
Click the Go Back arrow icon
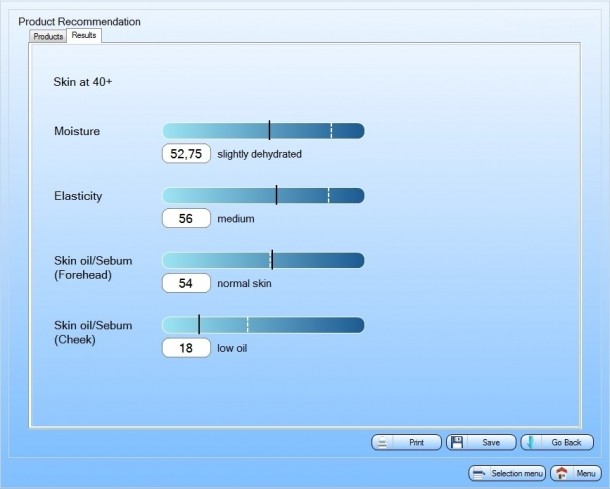pos(529,442)
